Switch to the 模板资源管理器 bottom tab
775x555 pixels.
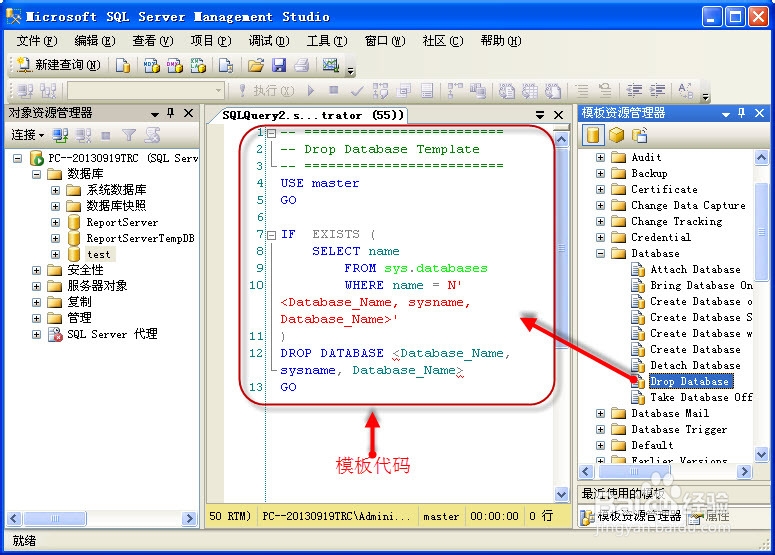tap(632, 516)
